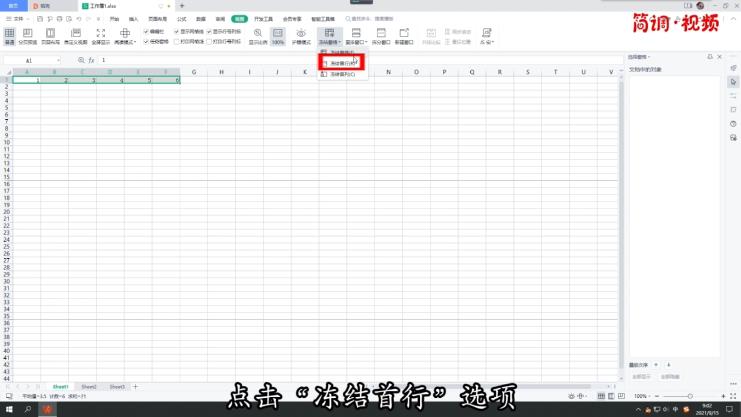
Task: Toggle the Formula Bar checkbox
Action: point(147,31)
